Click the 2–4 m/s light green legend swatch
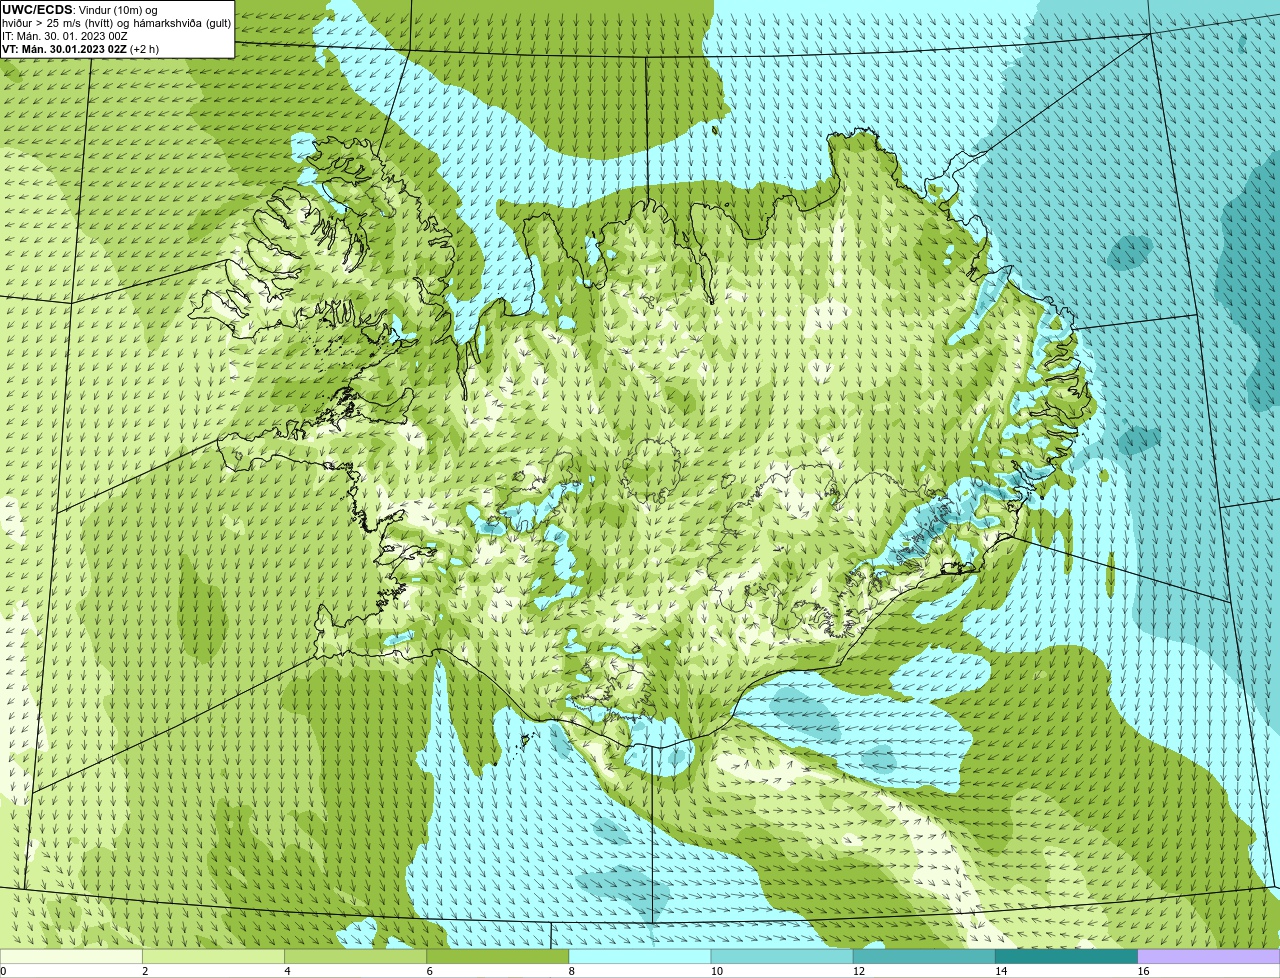The image size is (1280, 978). (x=213, y=956)
